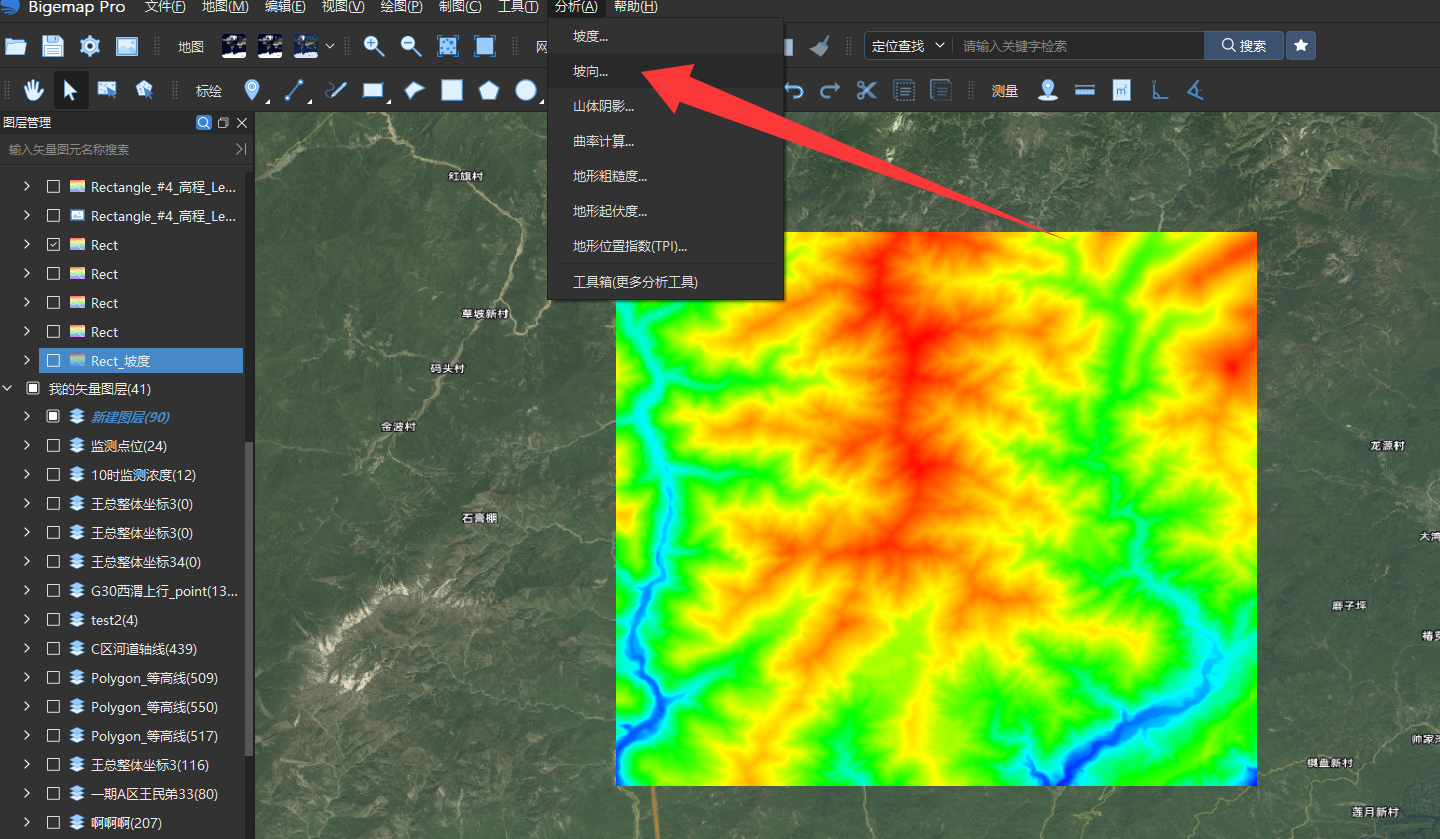Viewport: 1440px width, 839px height.
Task: Click the undo arrow icon
Action: pyautogui.click(x=794, y=90)
